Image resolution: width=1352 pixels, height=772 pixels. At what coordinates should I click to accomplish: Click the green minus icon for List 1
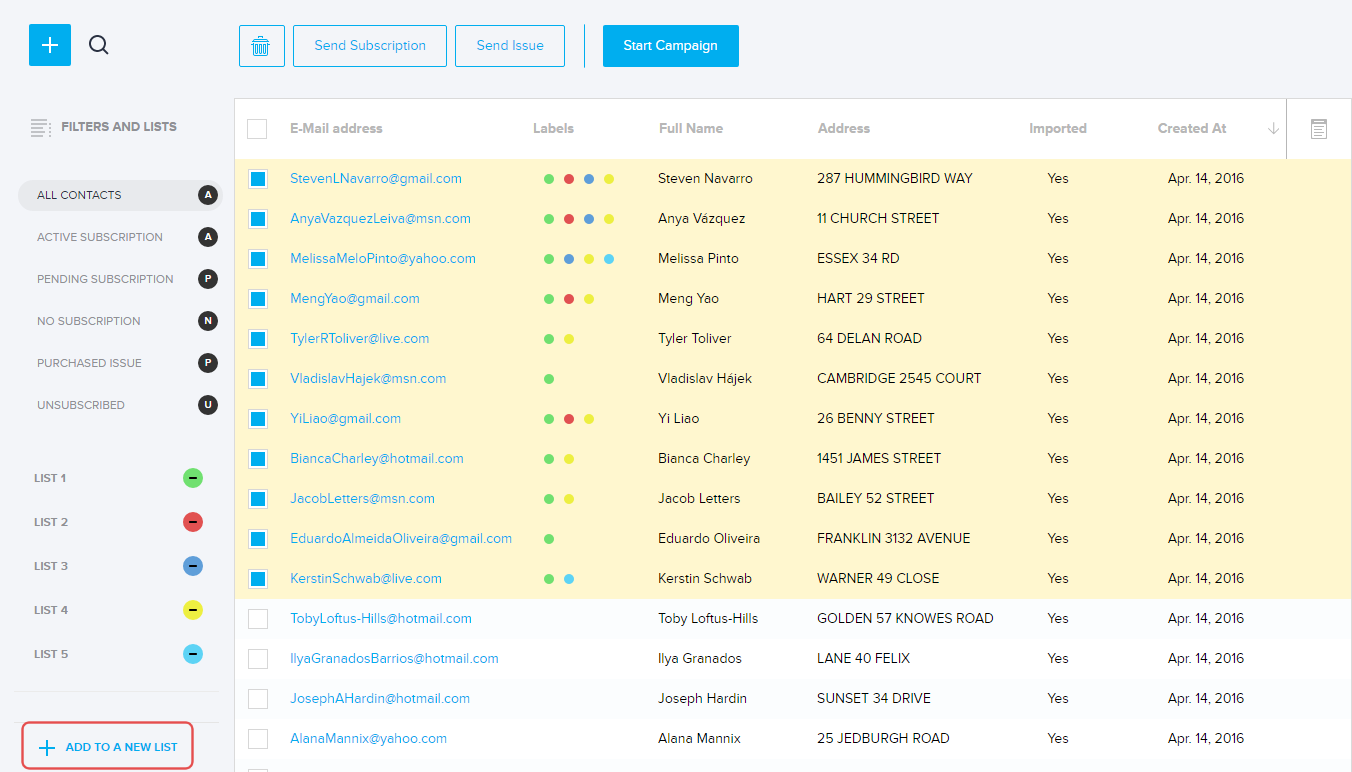pyautogui.click(x=193, y=478)
